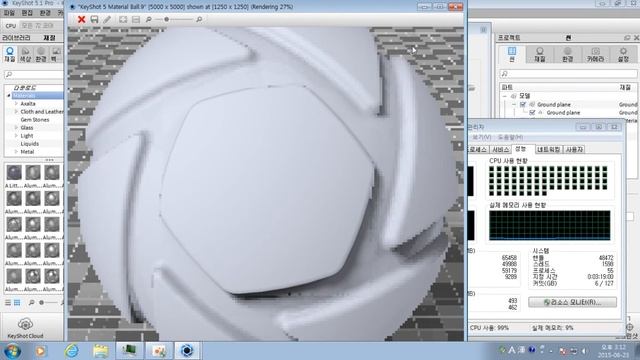
Task: Open the 카메라 tab in the project panel
Action: point(595,54)
